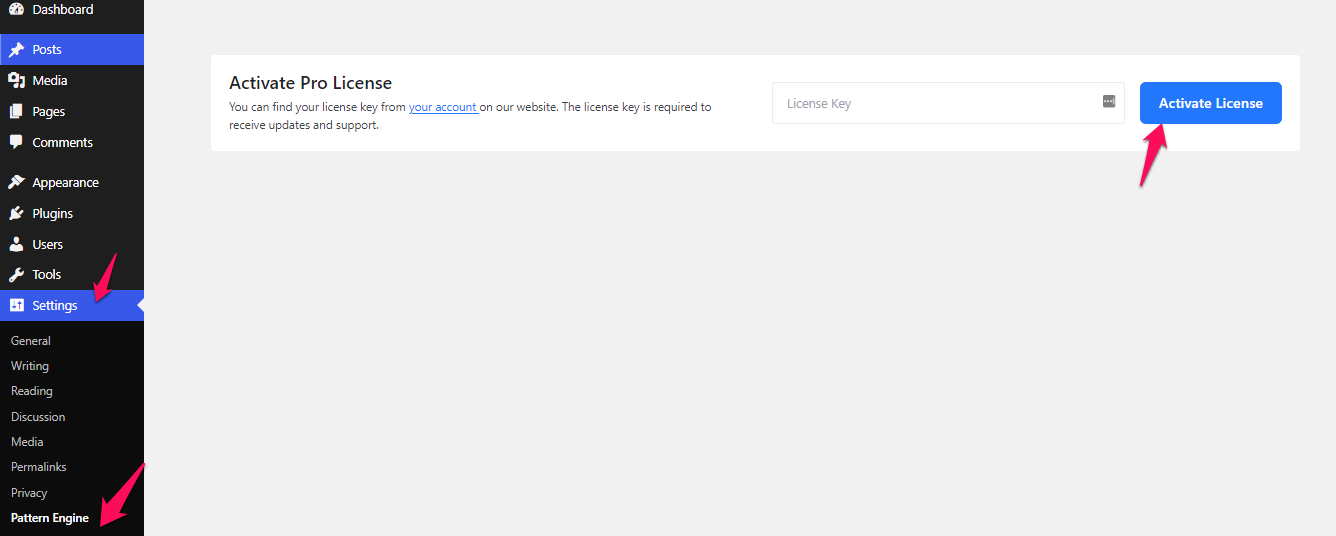The width and height of the screenshot is (1336, 536).
Task: Click the Posts pushpin icon
Action: click(x=16, y=49)
